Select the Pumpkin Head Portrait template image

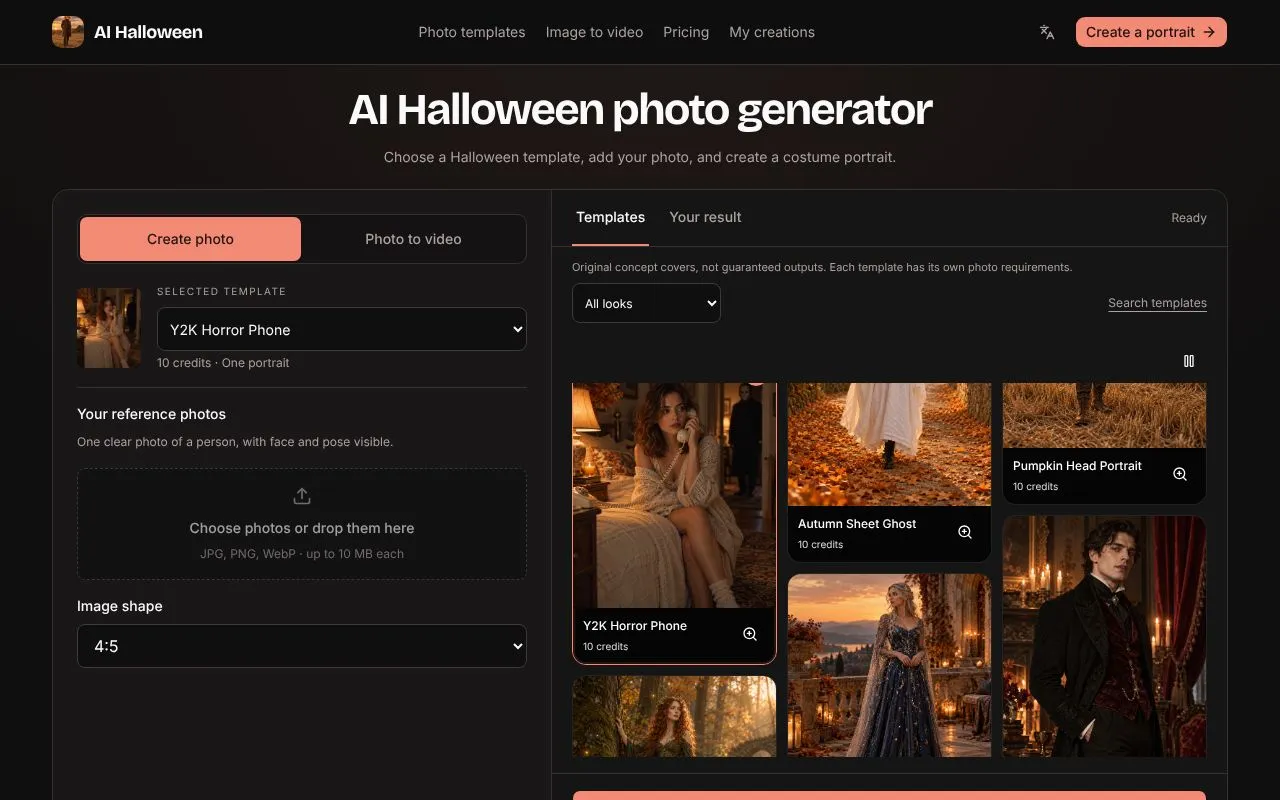tap(1104, 415)
